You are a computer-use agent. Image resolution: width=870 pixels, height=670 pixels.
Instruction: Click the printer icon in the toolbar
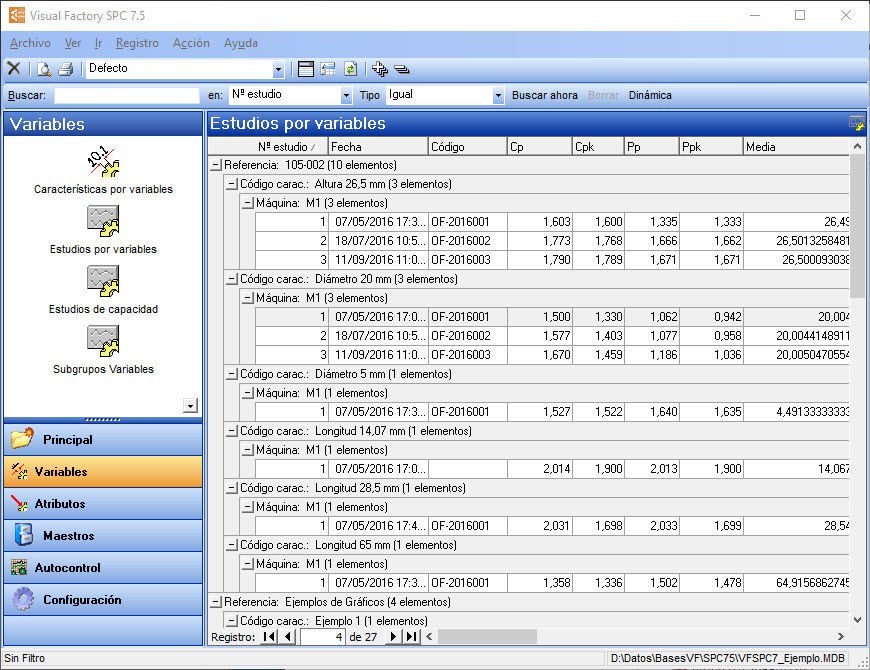coord(66,69)
